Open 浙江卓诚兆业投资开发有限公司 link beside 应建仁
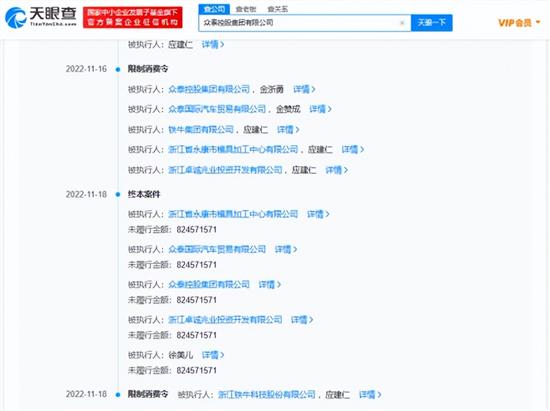Image resolution: width=550 pixels, height=411 pixels. coord(225,170)
